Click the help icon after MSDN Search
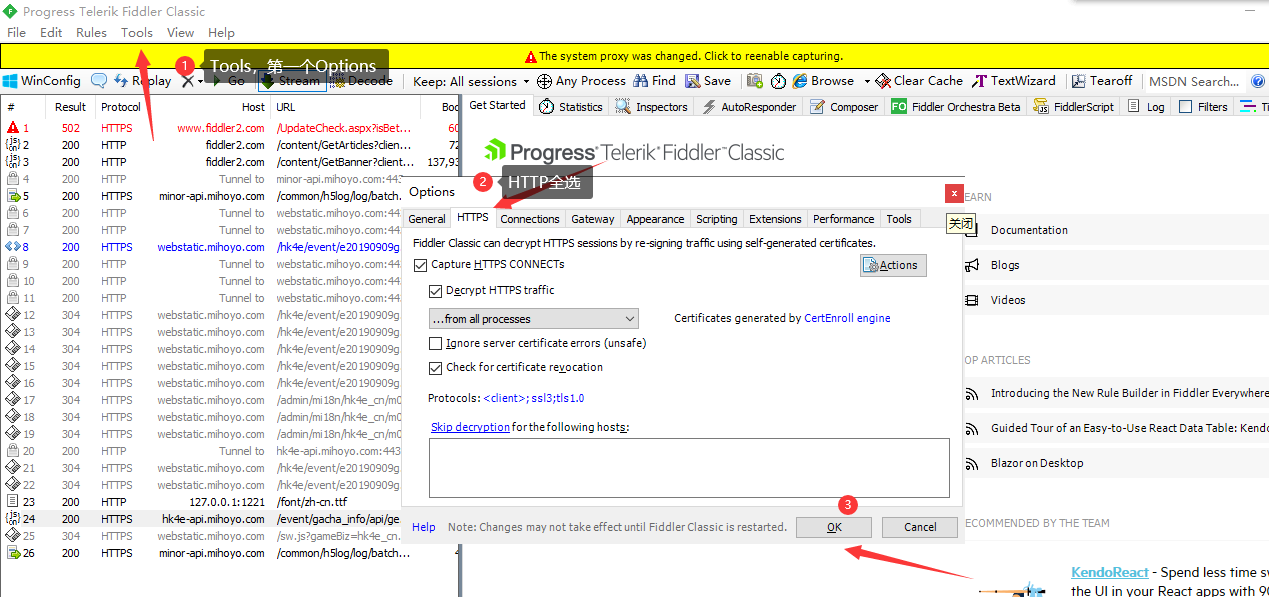Image resolution: width=1269 pixels, height=597 pixels. (x=1258, y=81)
